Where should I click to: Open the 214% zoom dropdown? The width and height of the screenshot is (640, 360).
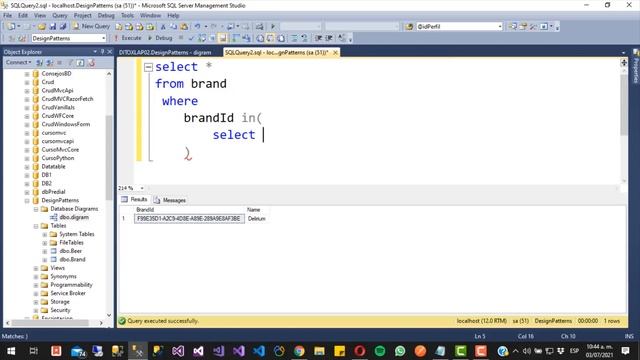pos(142,188)
